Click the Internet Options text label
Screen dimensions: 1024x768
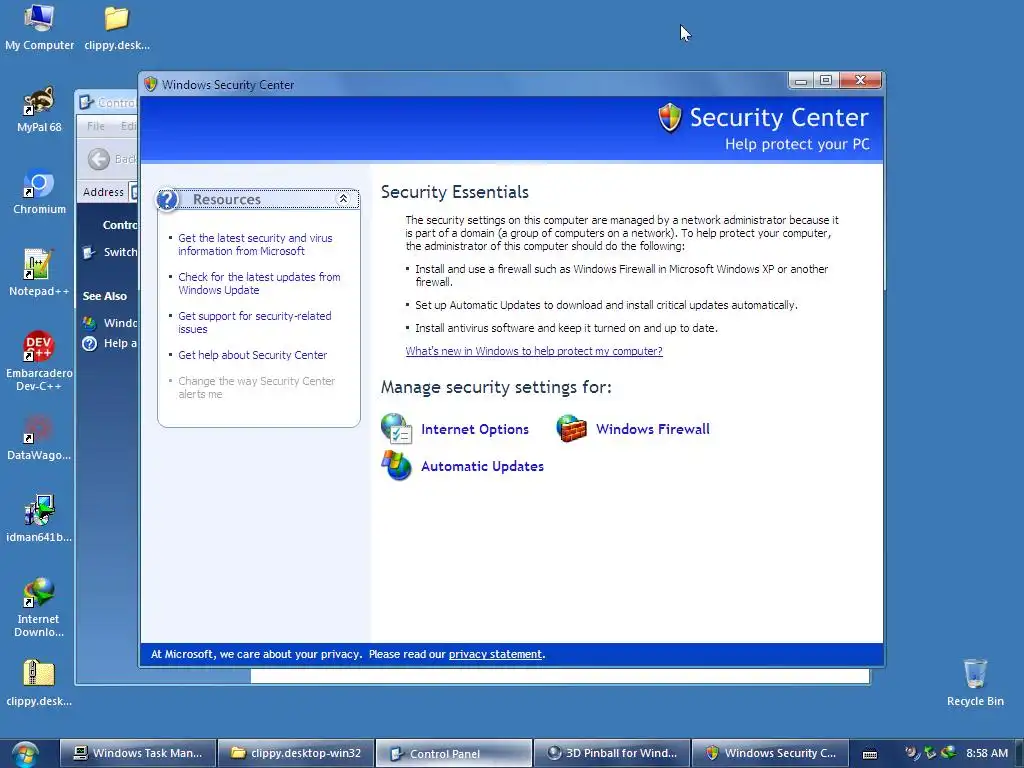tap(475, 429)
